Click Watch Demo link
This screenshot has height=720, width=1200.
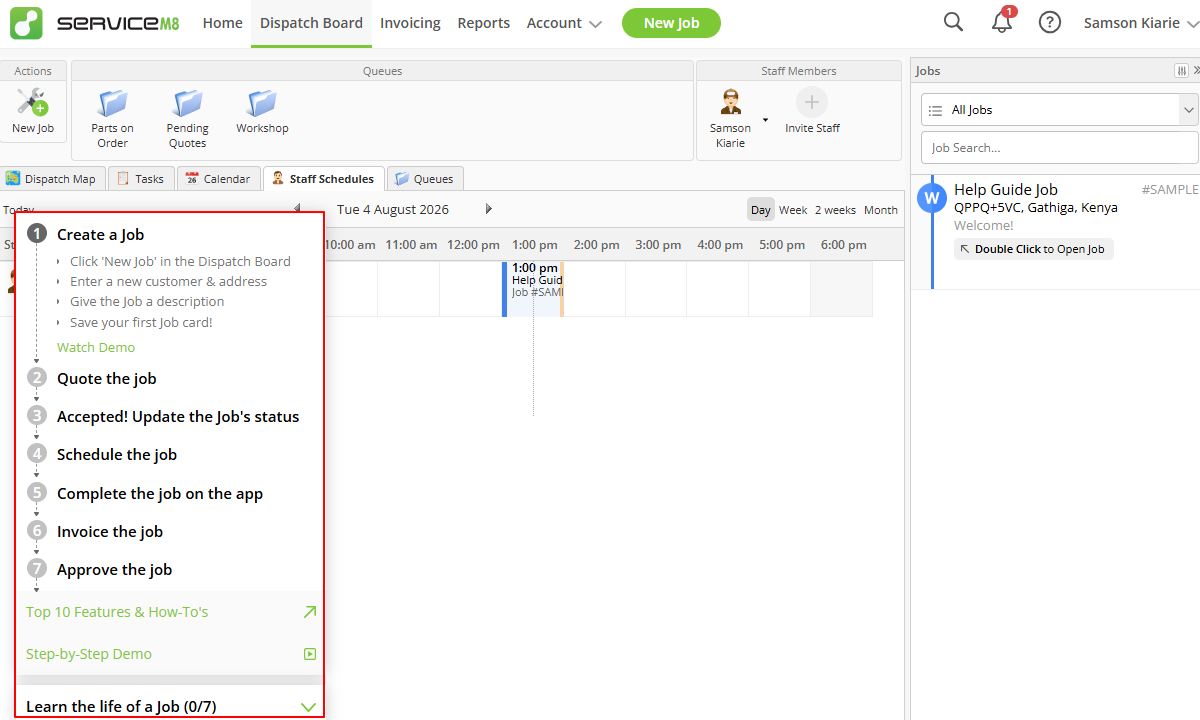pos(96,347)
